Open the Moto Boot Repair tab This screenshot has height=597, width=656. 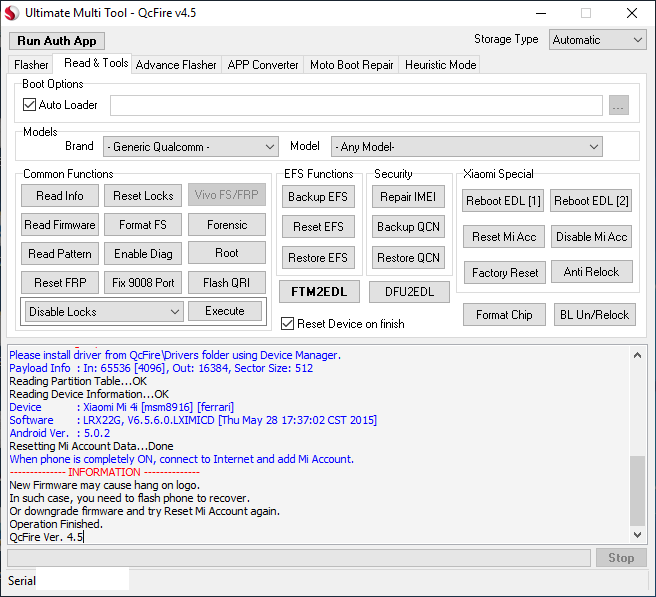pos(351,65)
